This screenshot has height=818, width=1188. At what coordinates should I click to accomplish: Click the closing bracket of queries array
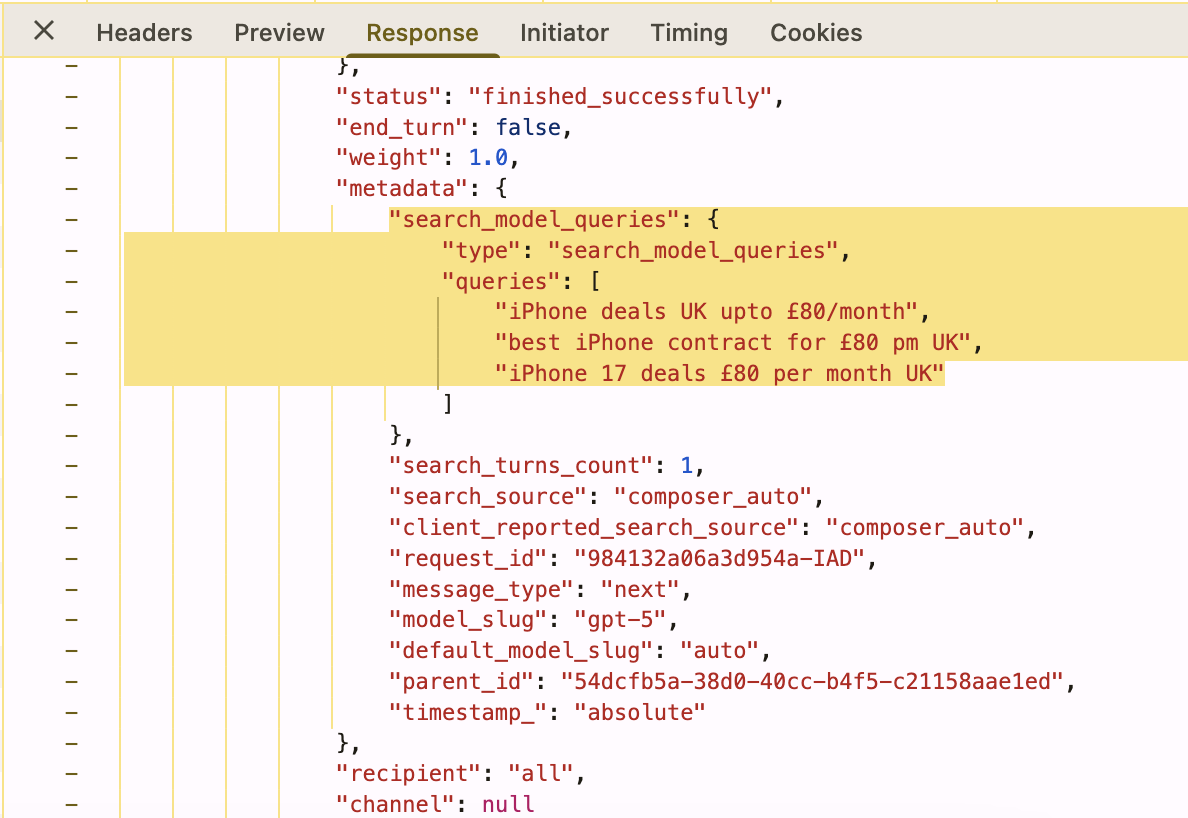point(448,404)
